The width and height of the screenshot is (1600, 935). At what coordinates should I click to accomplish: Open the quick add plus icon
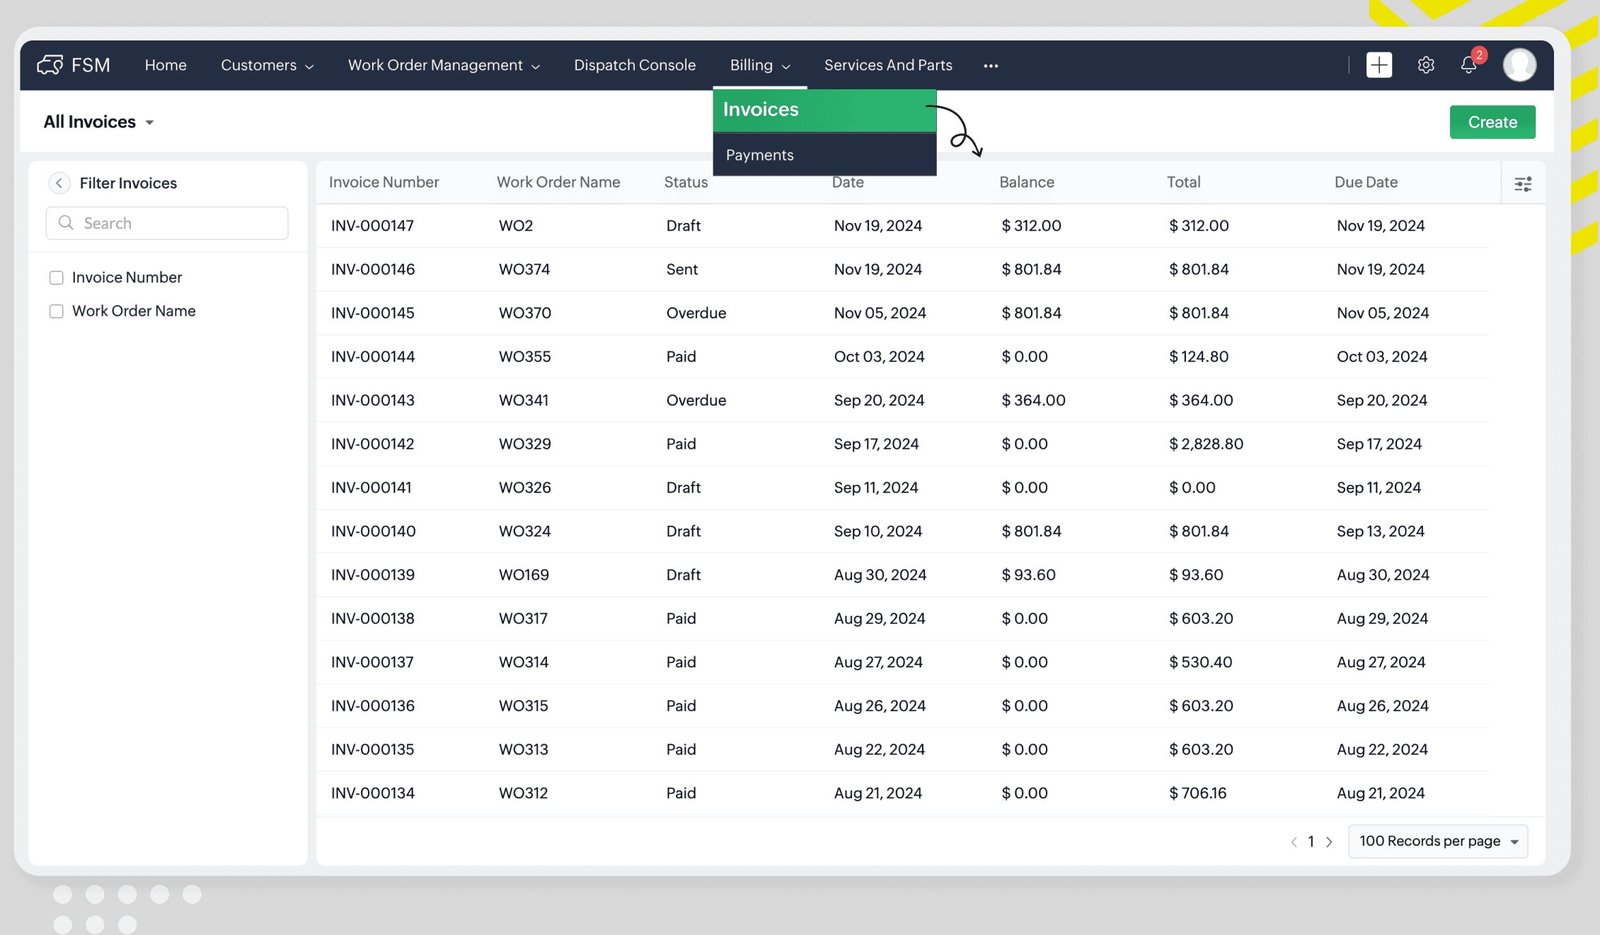[x=1379, y=65]
